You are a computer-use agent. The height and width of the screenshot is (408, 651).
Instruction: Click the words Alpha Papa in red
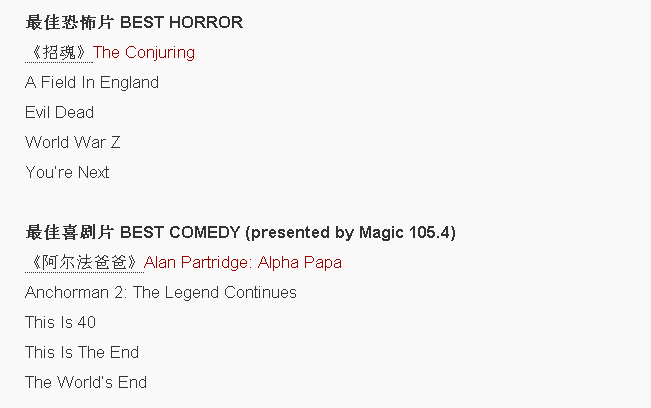(300, 263)
